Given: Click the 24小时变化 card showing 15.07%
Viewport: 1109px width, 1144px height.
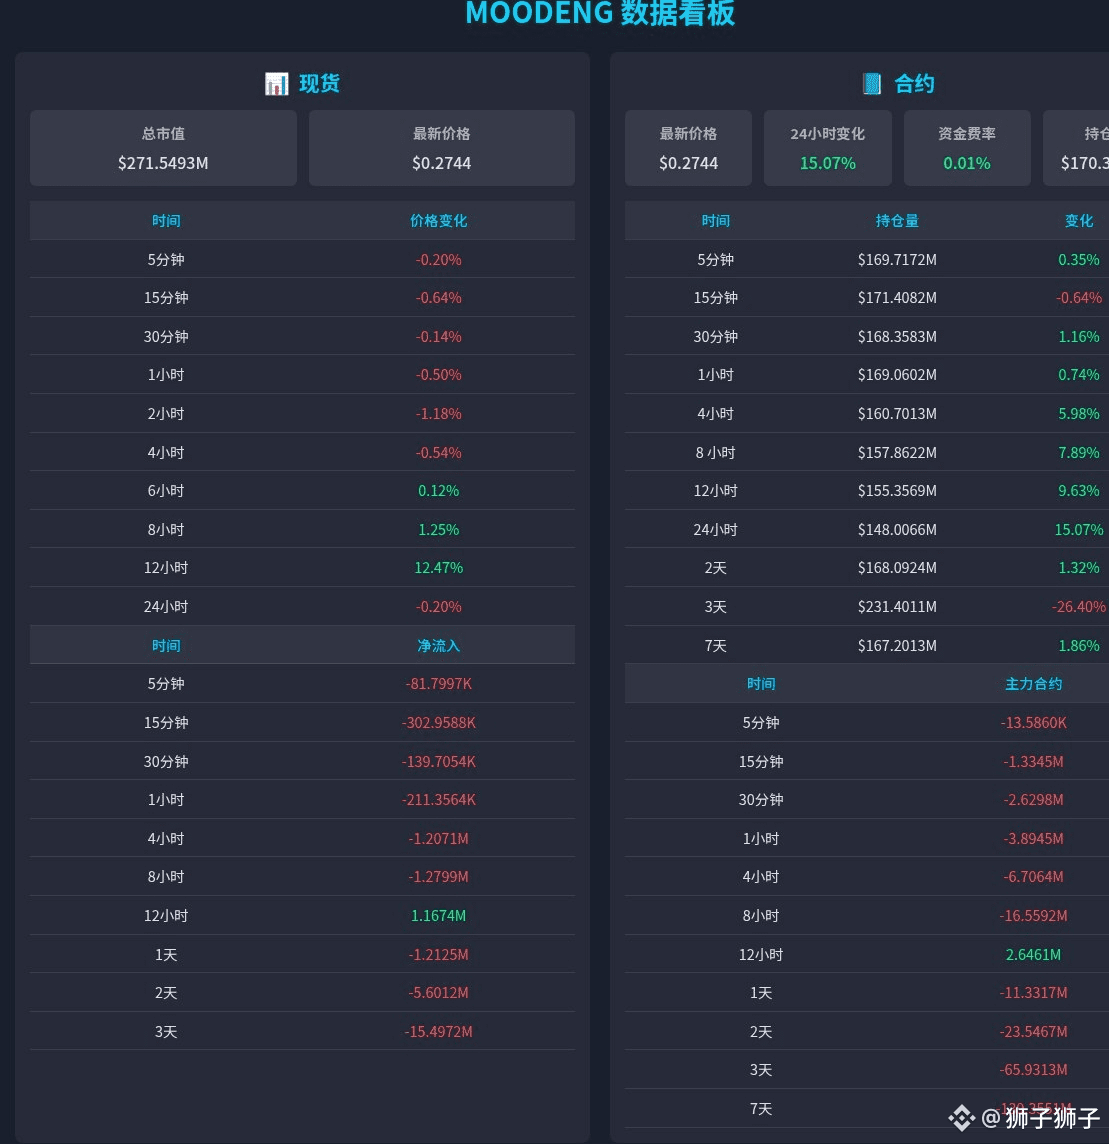Looking at the screenshot, I should [x=827, y=147].
